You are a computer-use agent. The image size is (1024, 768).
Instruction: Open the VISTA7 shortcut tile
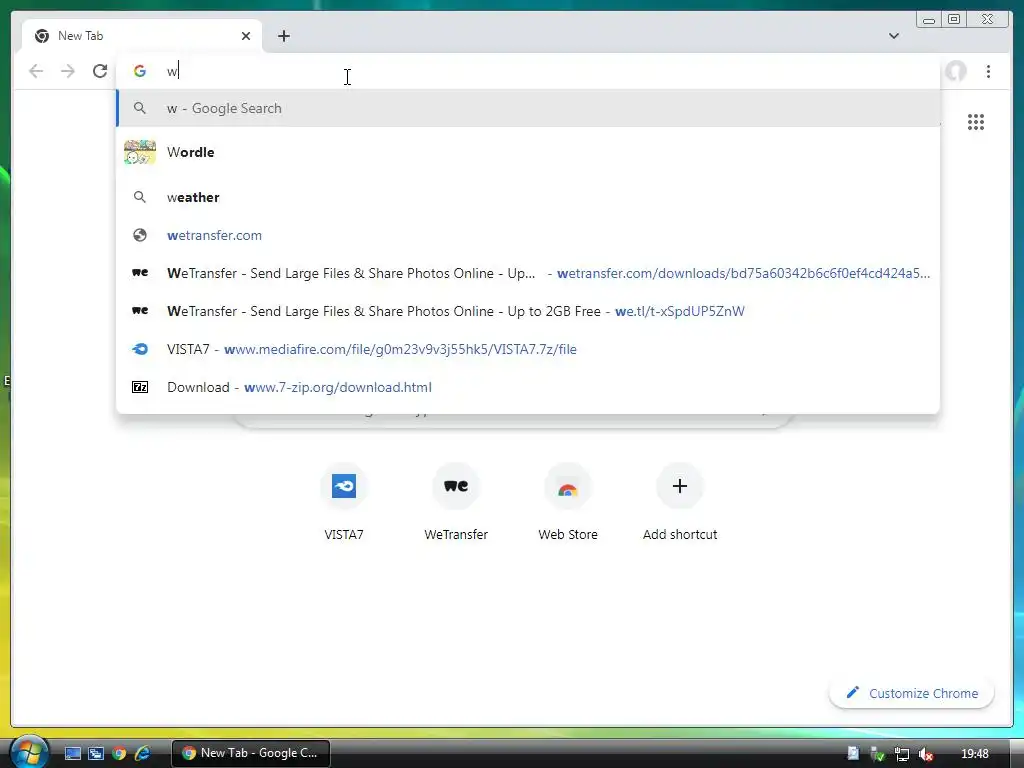(x=344, y=502)
